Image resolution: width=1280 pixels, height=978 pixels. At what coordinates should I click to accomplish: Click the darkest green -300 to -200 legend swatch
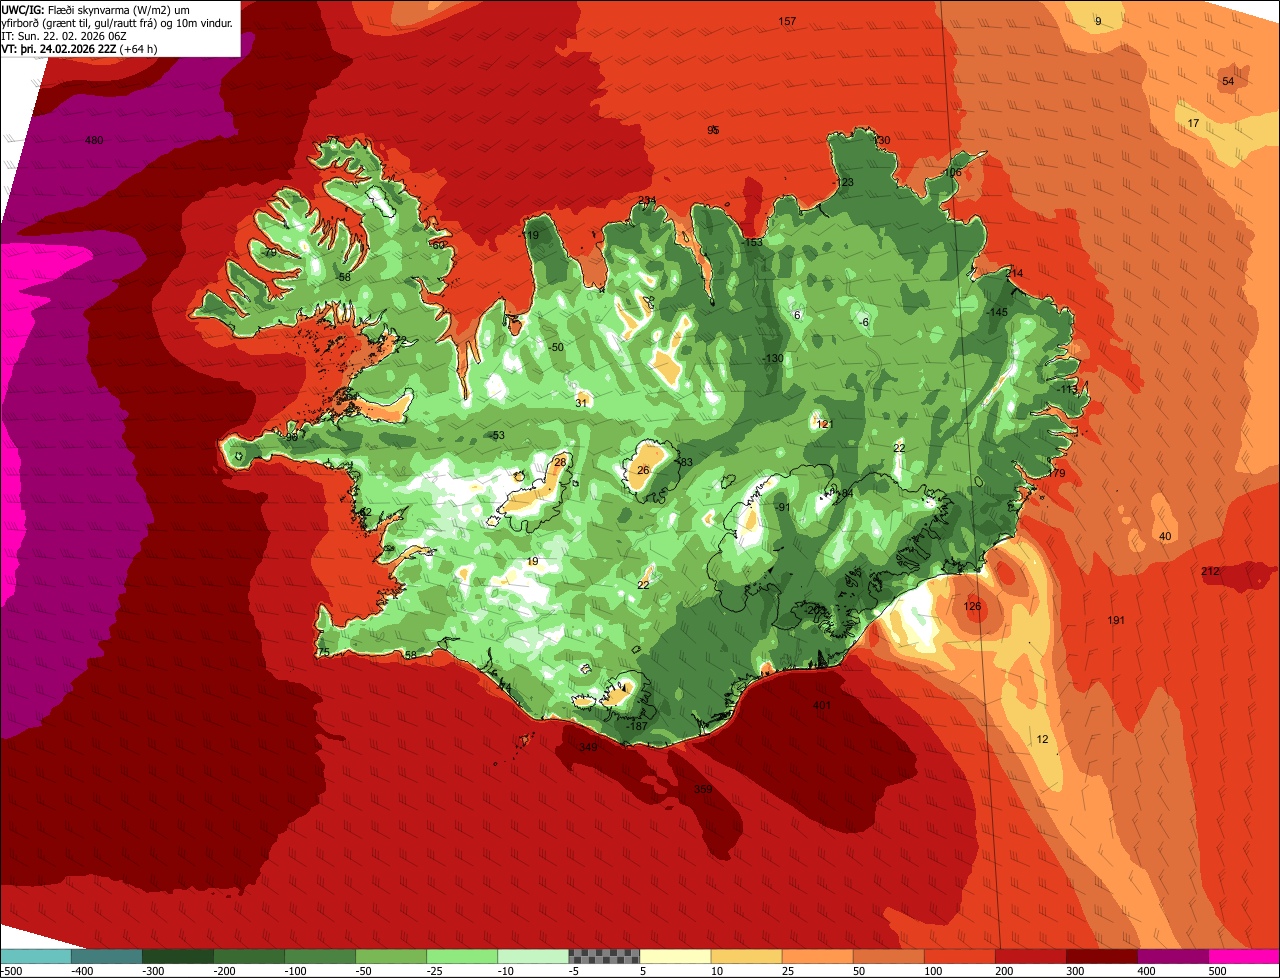[x=178, y=956]
